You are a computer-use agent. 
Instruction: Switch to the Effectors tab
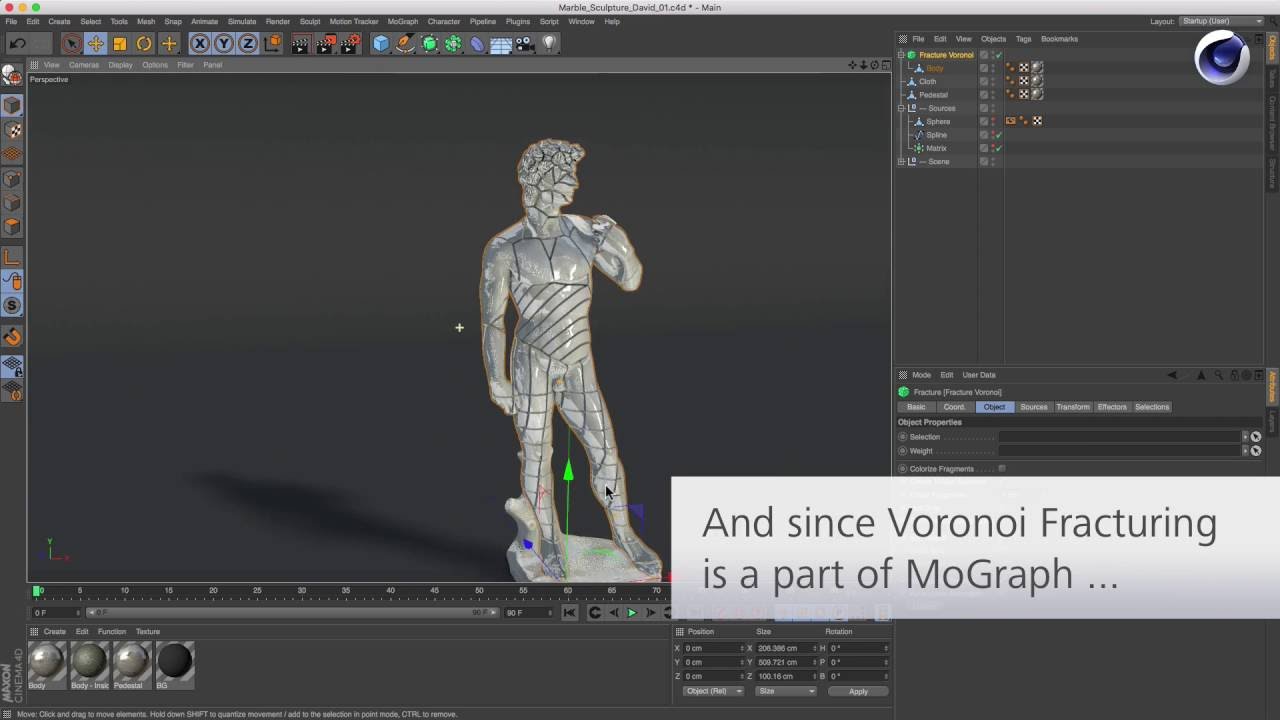point(1112,407)
